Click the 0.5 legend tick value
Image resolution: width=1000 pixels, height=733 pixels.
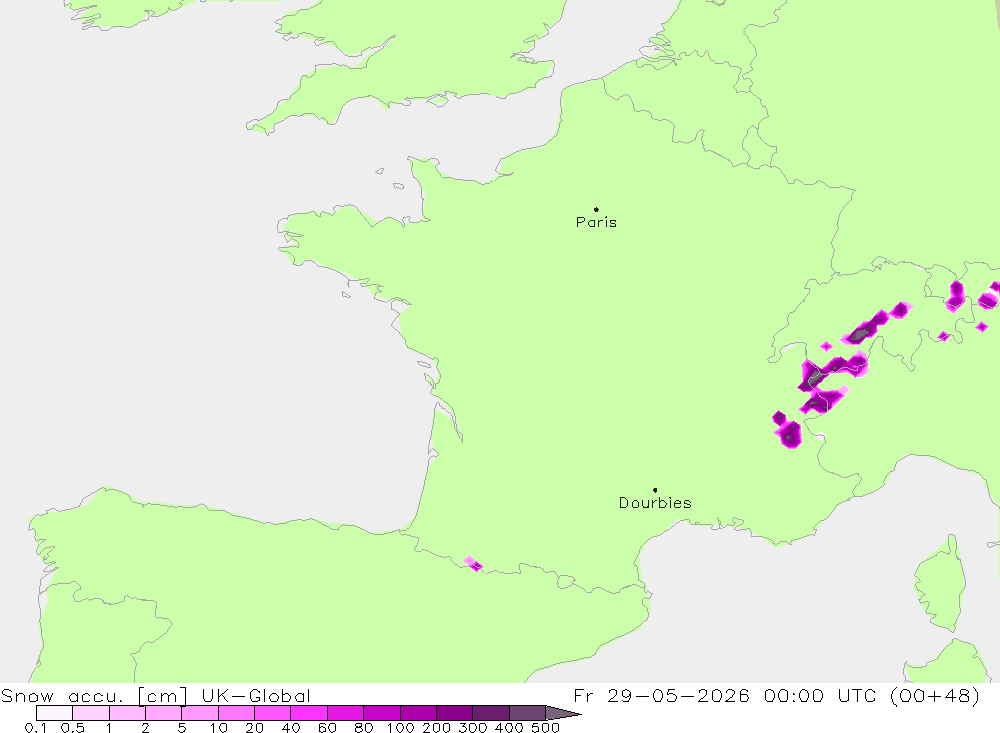73,727
